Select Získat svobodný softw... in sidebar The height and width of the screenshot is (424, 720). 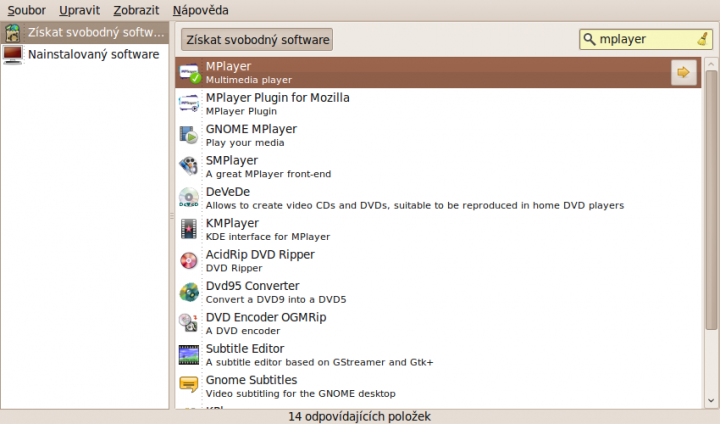[x=85, y=33]
